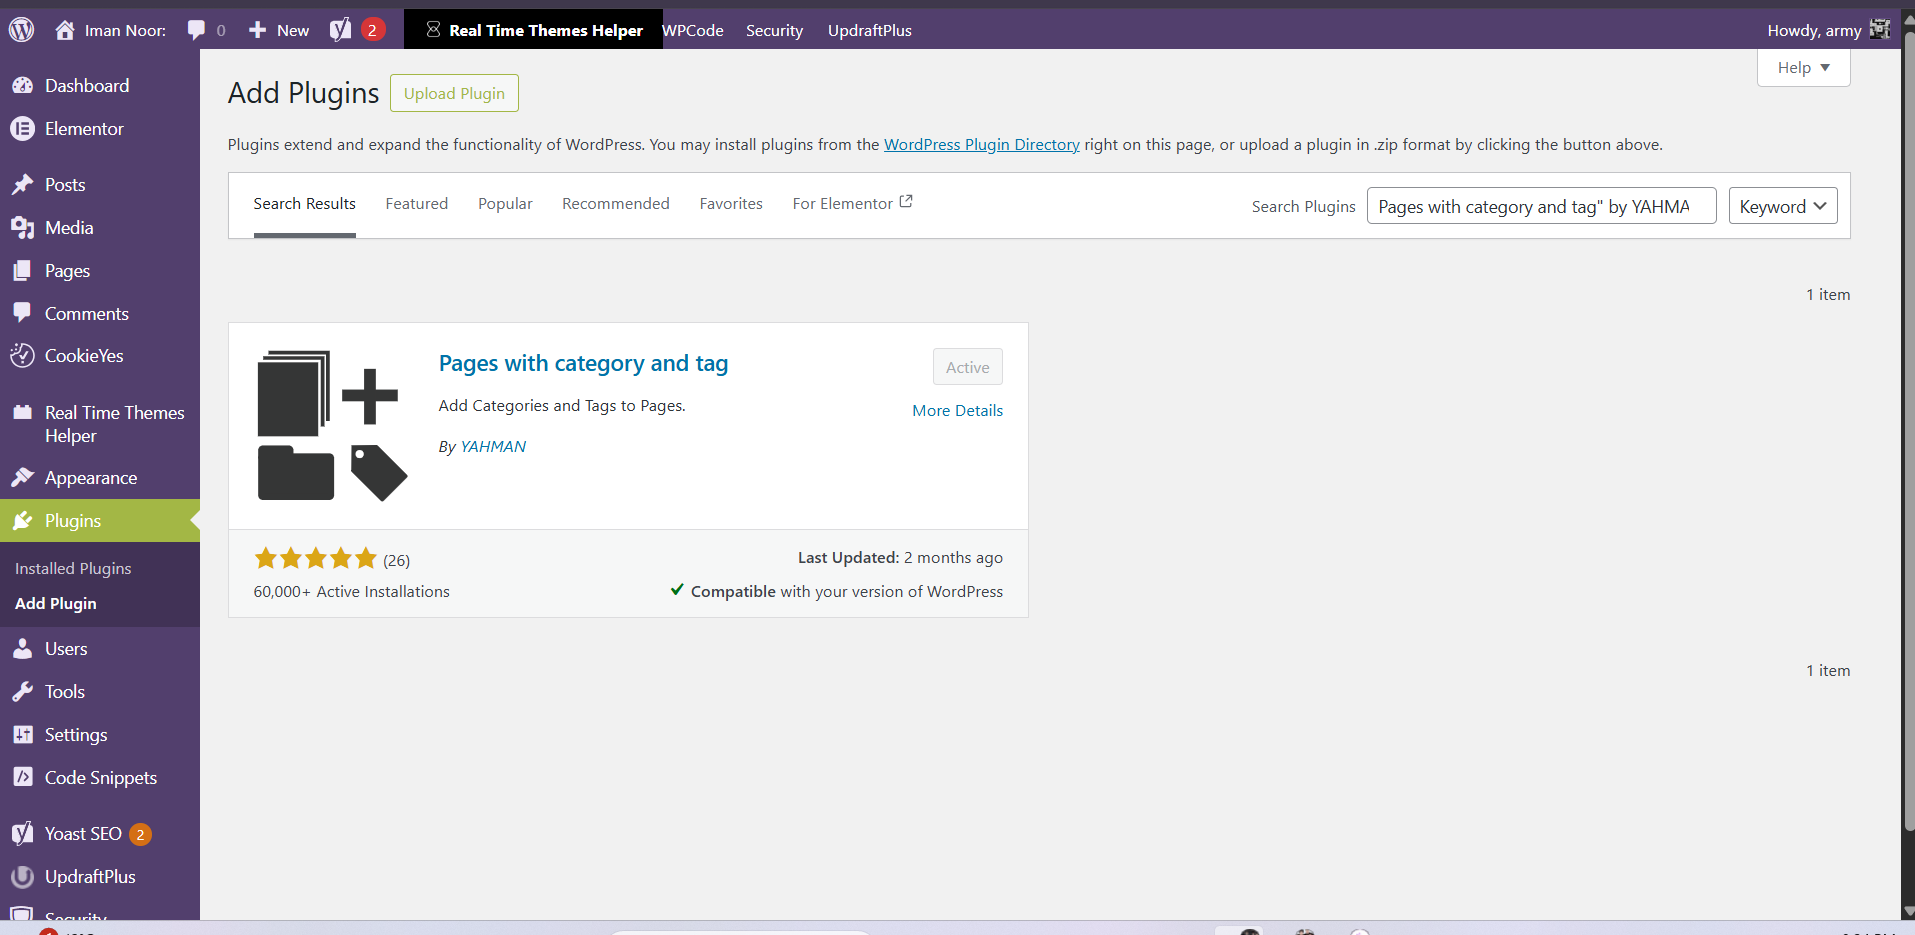1915x935 pixels.
Task: Click the Media icon in sidebar
Action: tap(22, 228)
